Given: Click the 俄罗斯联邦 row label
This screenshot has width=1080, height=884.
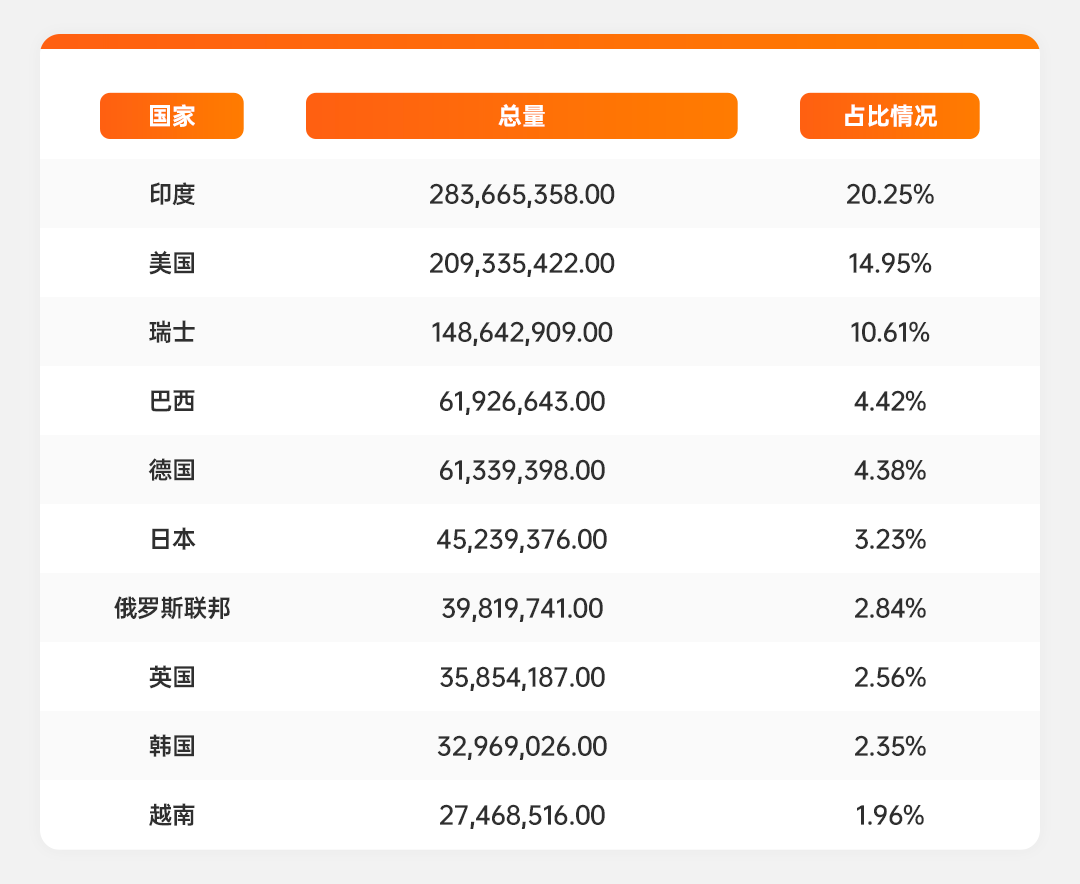Looking at the screenshot, I should 171,608.
